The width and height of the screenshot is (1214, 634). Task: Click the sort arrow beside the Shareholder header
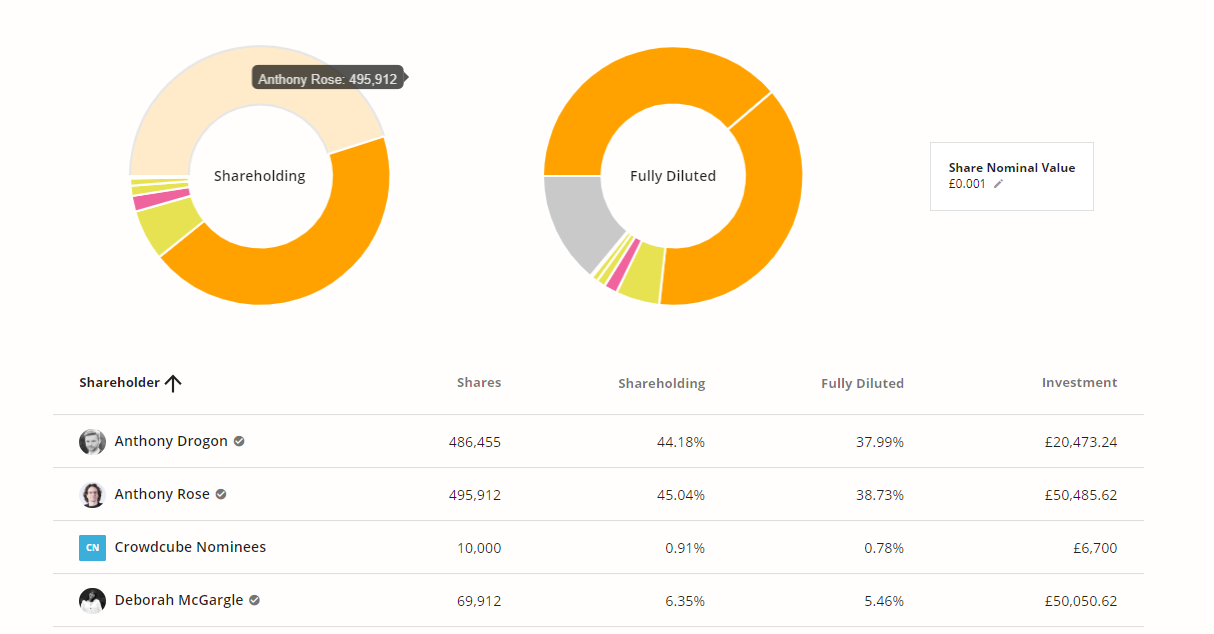[x=173, y=383]
